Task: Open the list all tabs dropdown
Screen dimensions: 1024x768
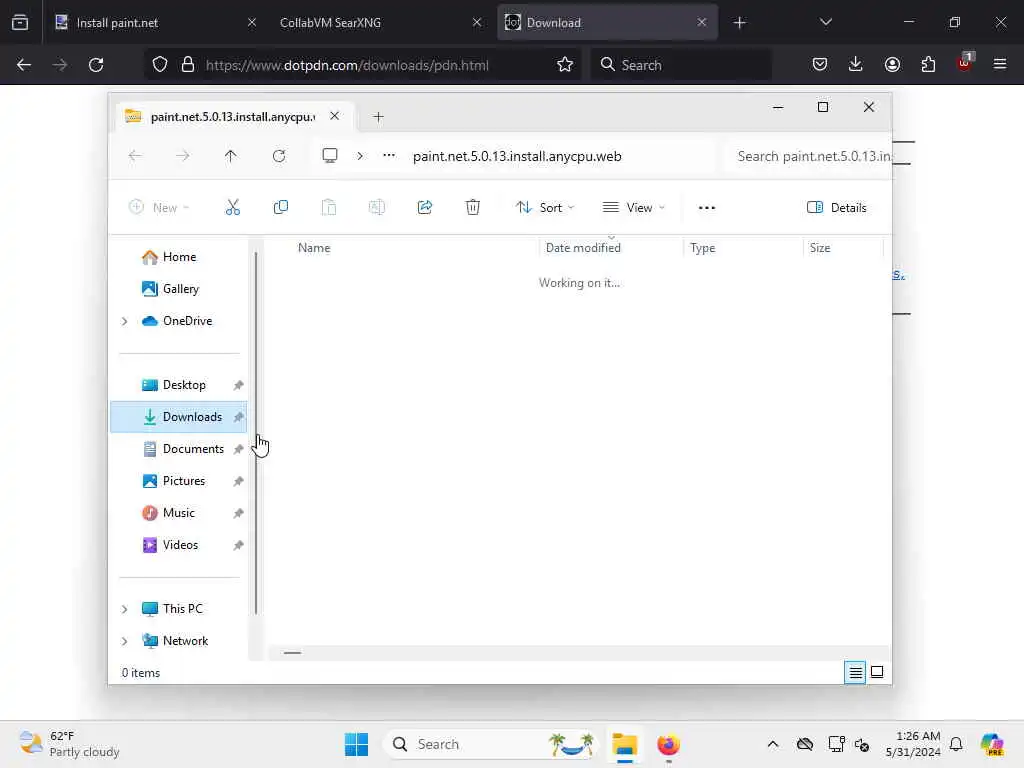Action: 826,22
